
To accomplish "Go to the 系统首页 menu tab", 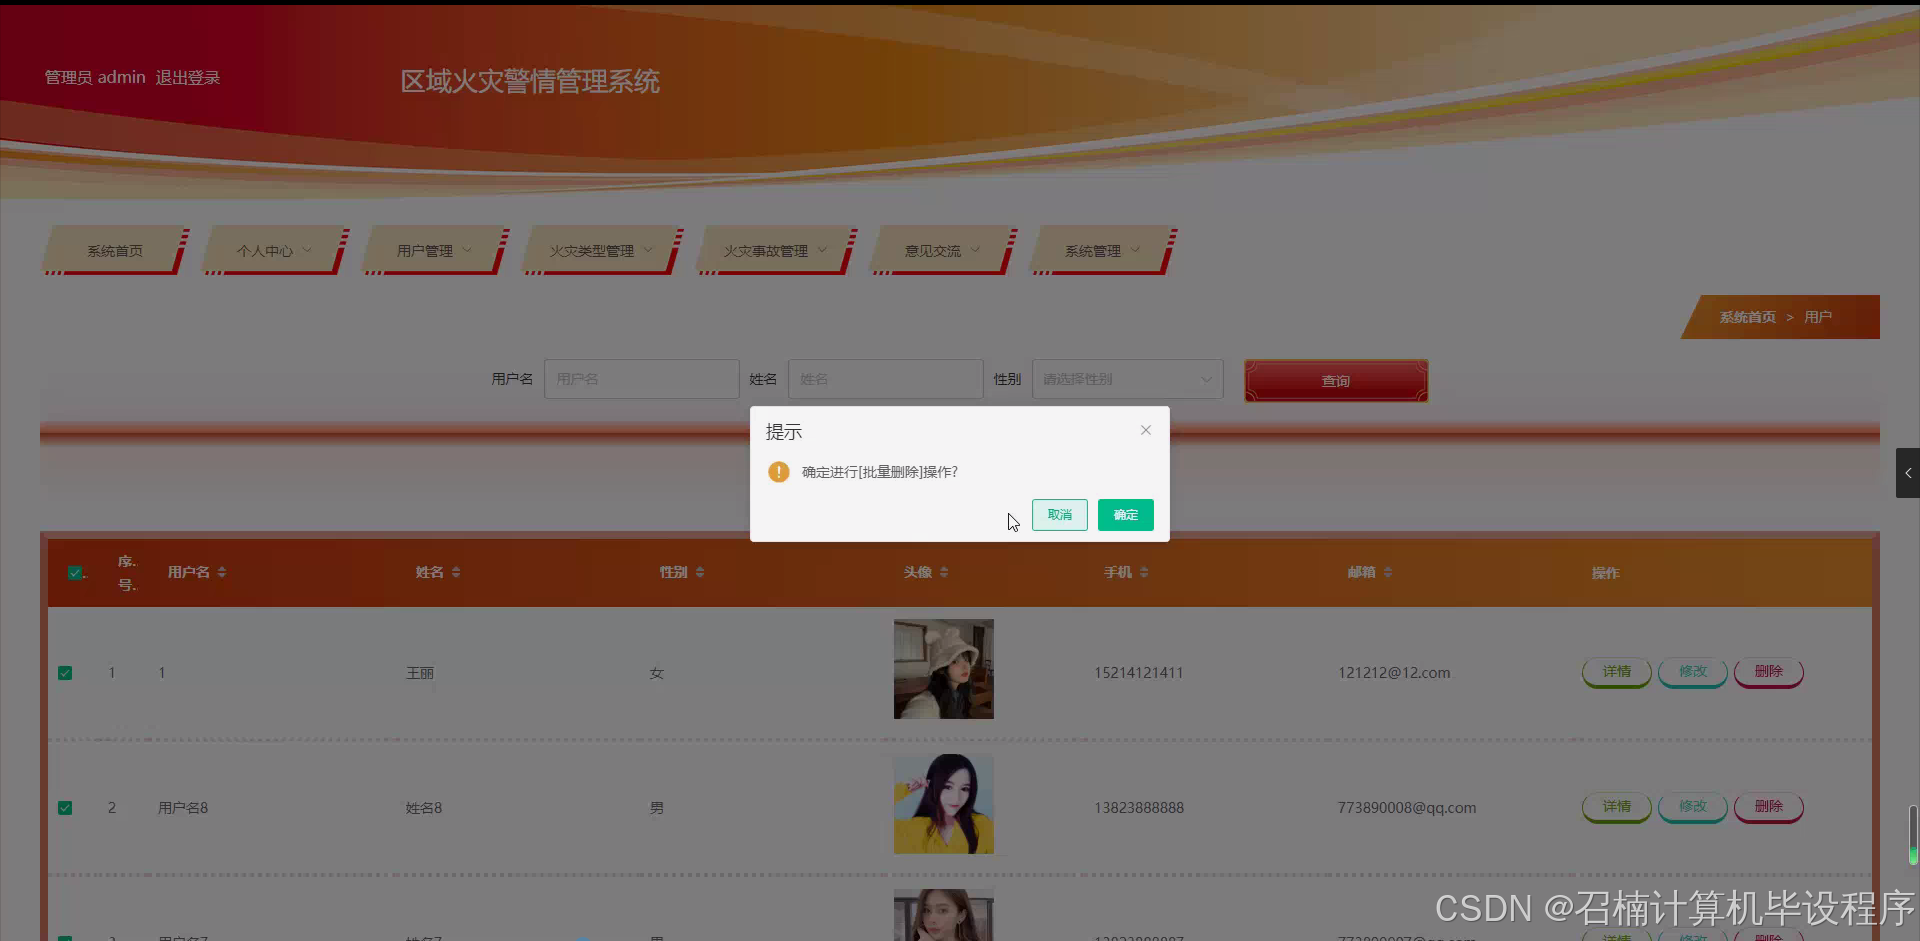I will [115, 251].
